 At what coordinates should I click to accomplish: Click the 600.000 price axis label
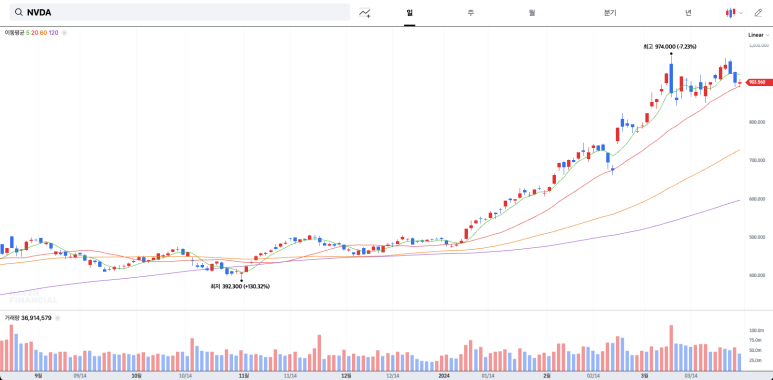click(757, 199)
